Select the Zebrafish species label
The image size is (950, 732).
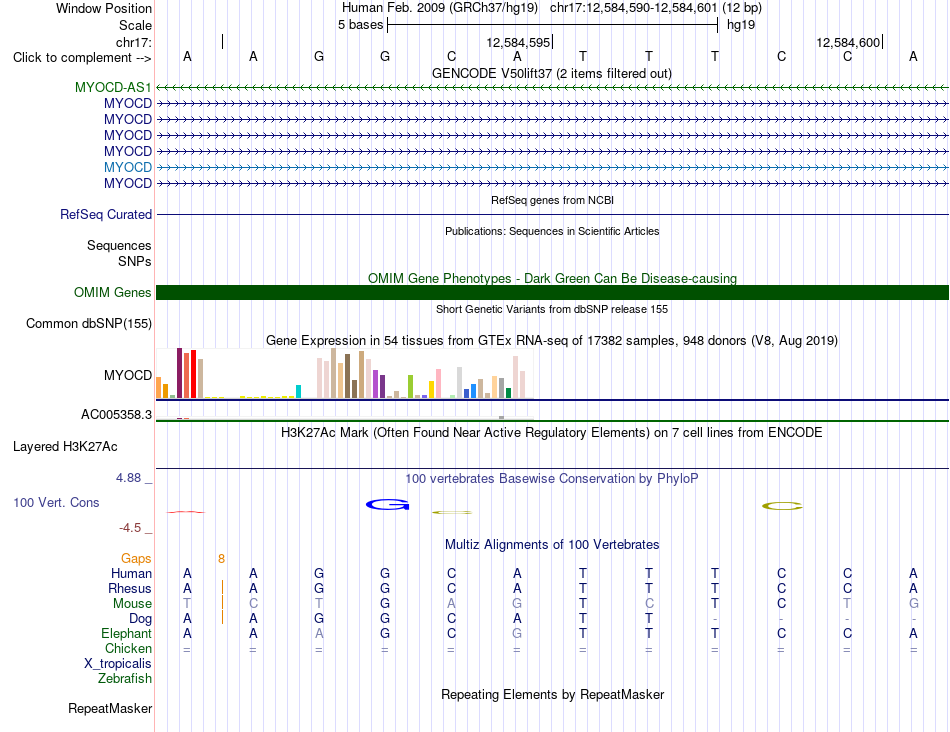[x=125, y=679]
